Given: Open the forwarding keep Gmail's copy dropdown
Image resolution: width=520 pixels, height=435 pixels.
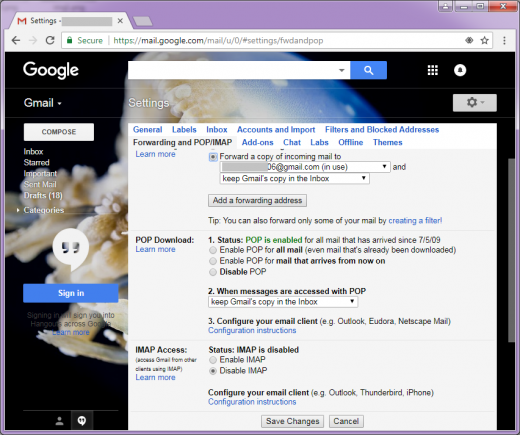Looking at the screenshot, I should coord(294,179).
